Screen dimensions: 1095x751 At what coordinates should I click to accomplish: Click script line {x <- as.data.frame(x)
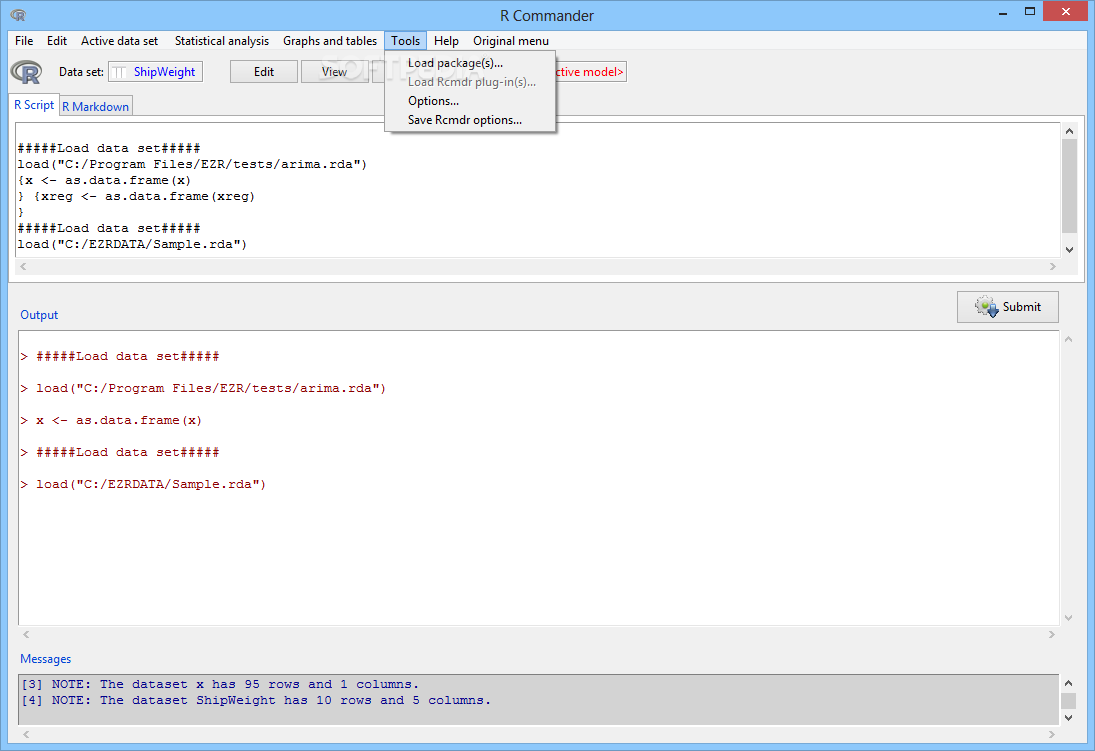[x=104, y=180]
